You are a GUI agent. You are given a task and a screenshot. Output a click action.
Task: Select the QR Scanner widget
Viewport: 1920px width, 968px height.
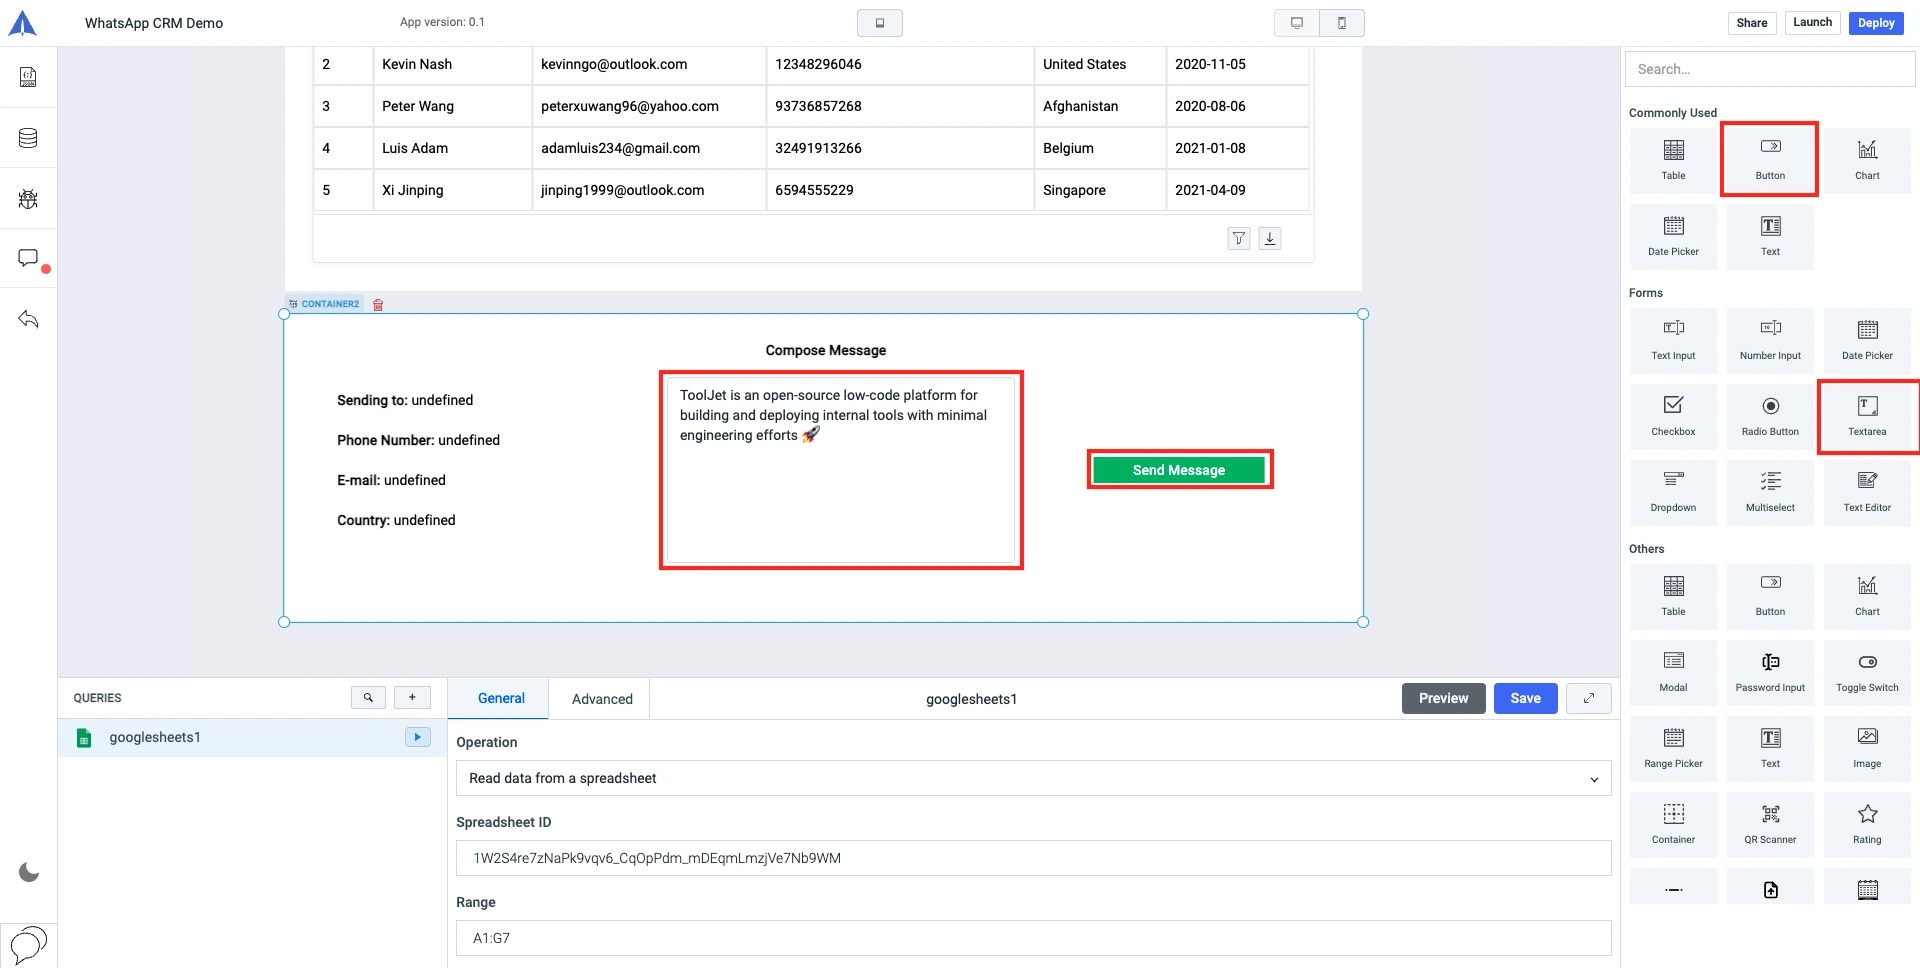[1769, 822]
